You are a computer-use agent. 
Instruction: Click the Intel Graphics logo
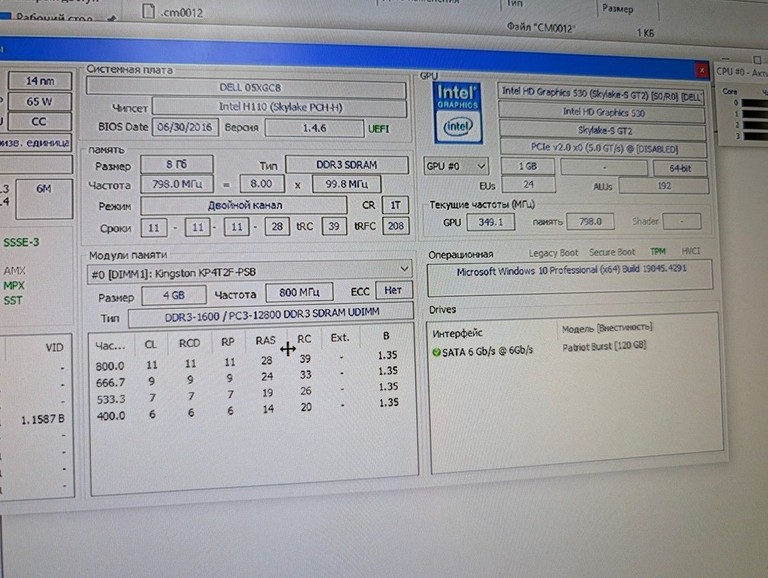click(x=457, y=113)
